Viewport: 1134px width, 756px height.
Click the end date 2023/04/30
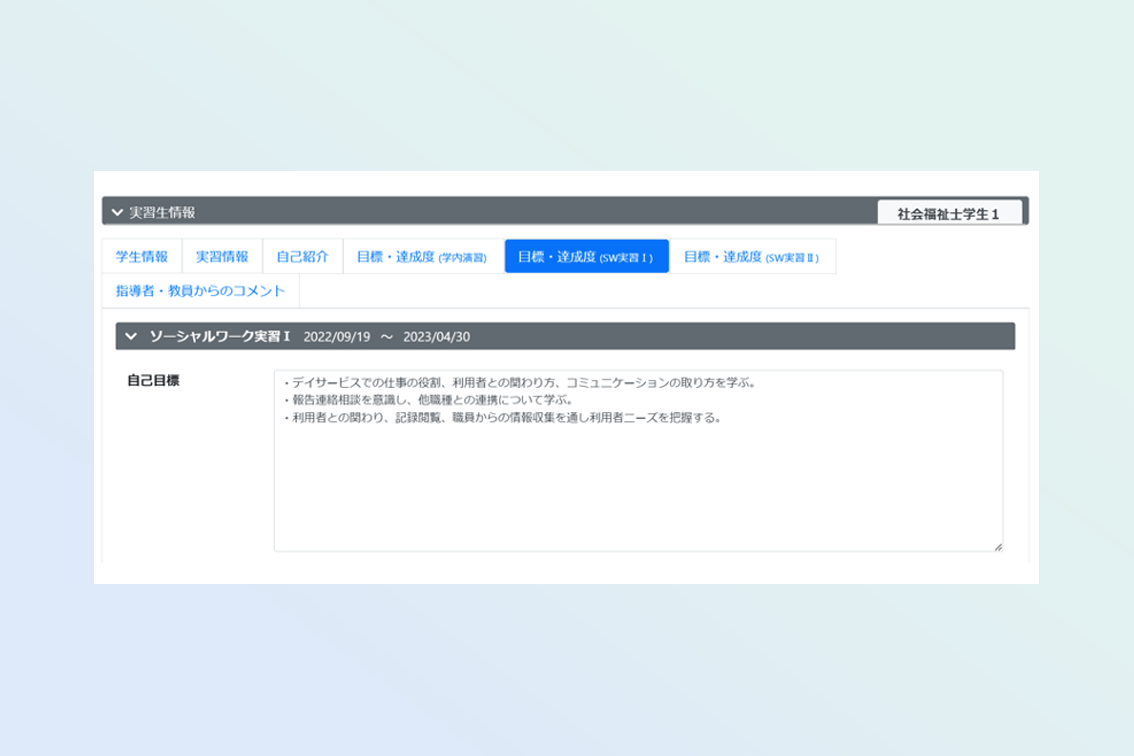pyautogui.click(x=436, y=336)
